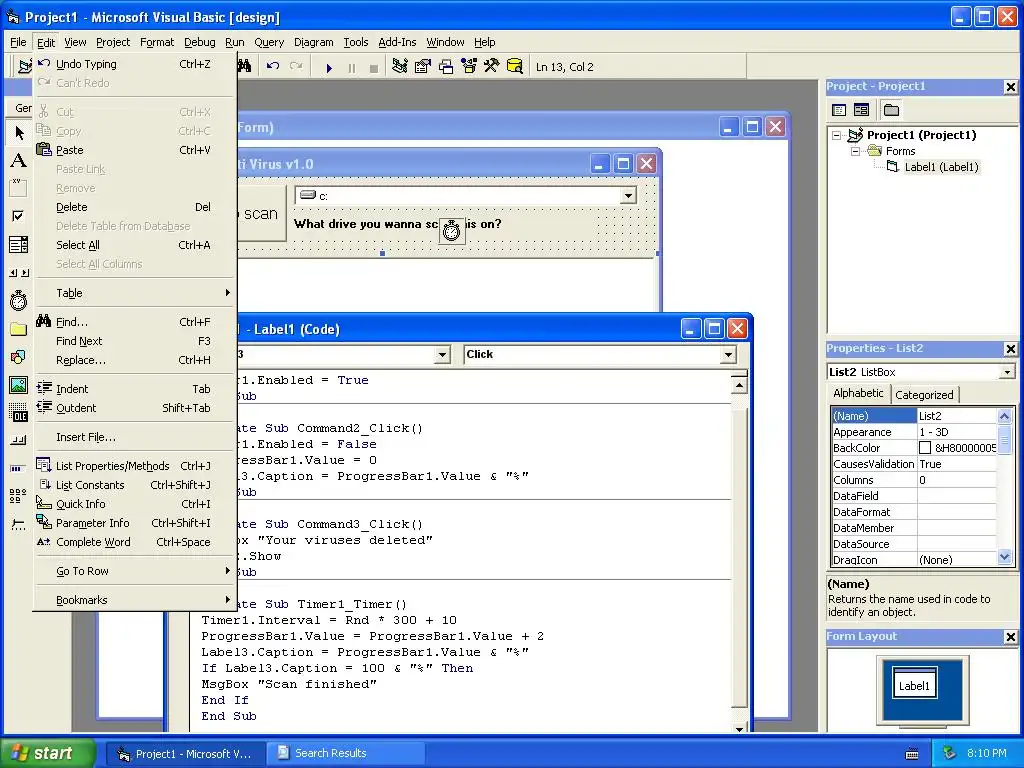
Task: Start the program with the Run arrow
Action: click(329, 67)
